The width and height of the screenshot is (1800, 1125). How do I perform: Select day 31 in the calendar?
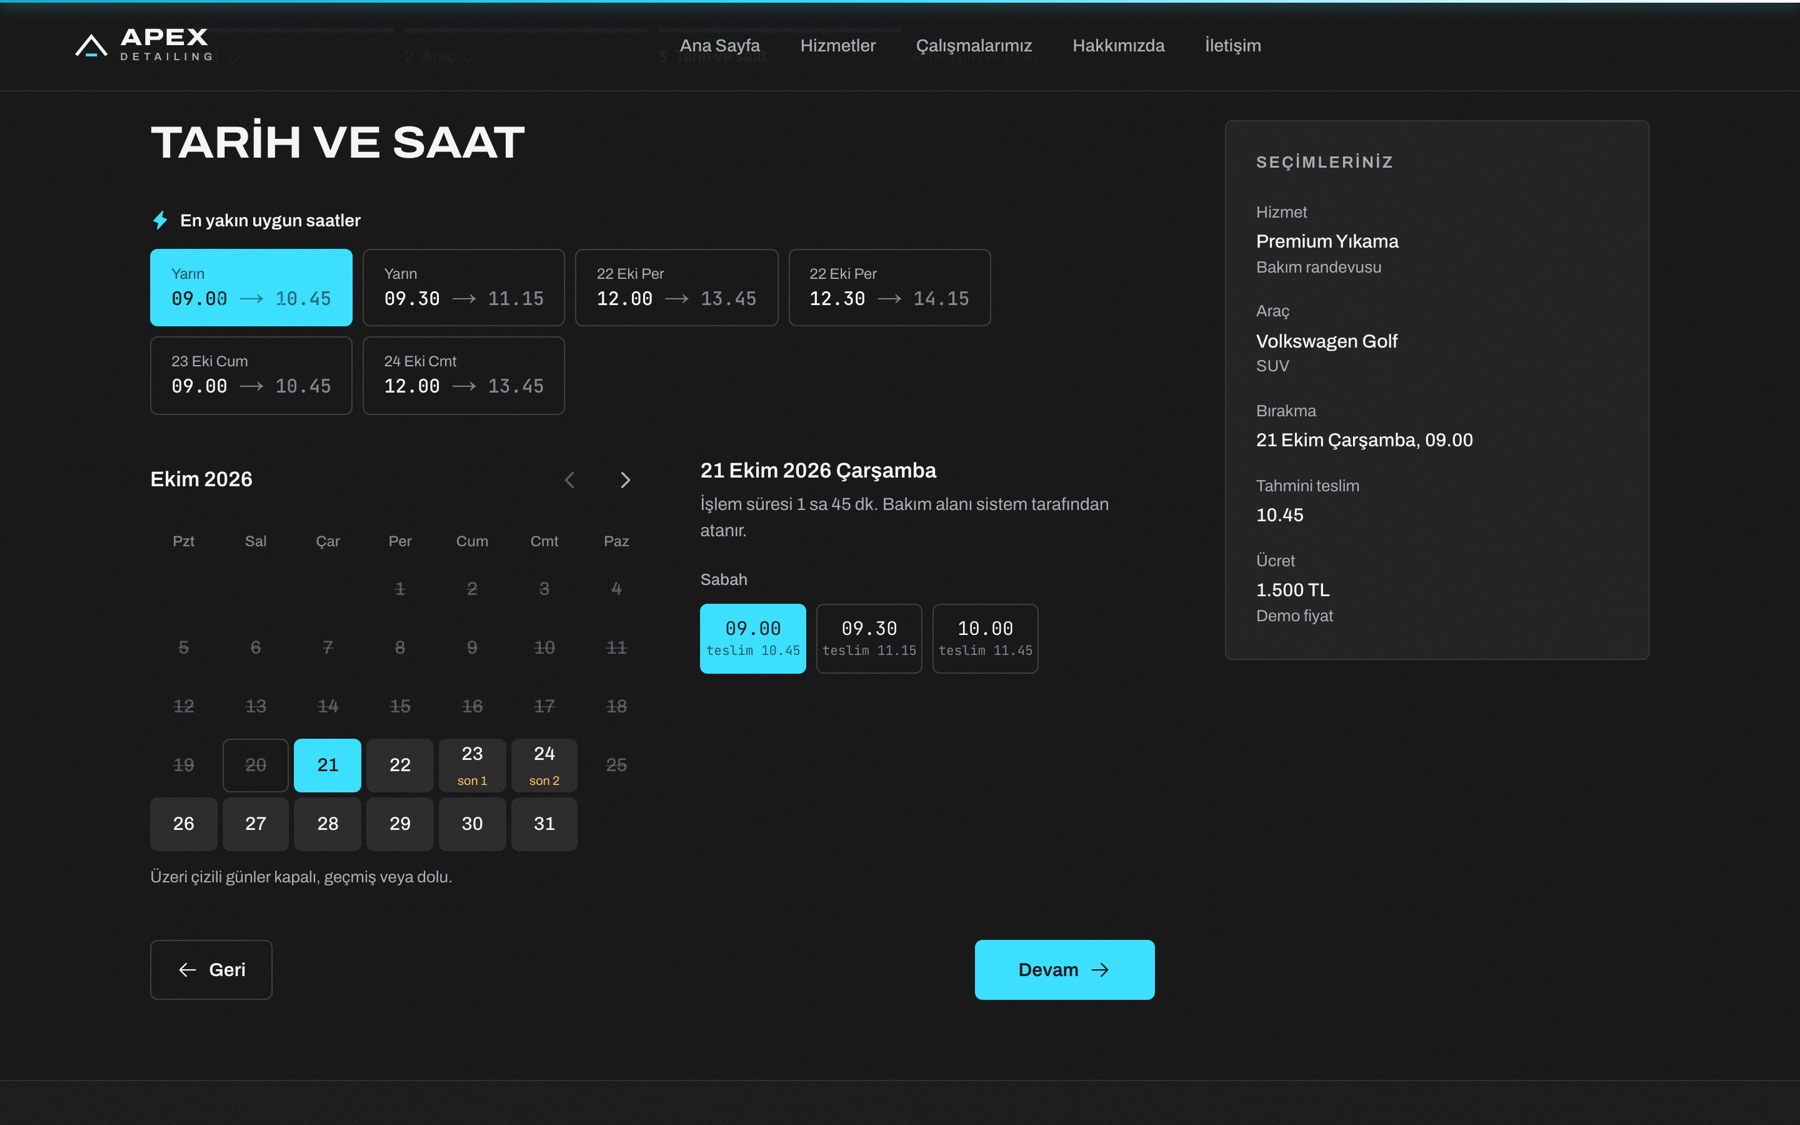tap(544, 824)
